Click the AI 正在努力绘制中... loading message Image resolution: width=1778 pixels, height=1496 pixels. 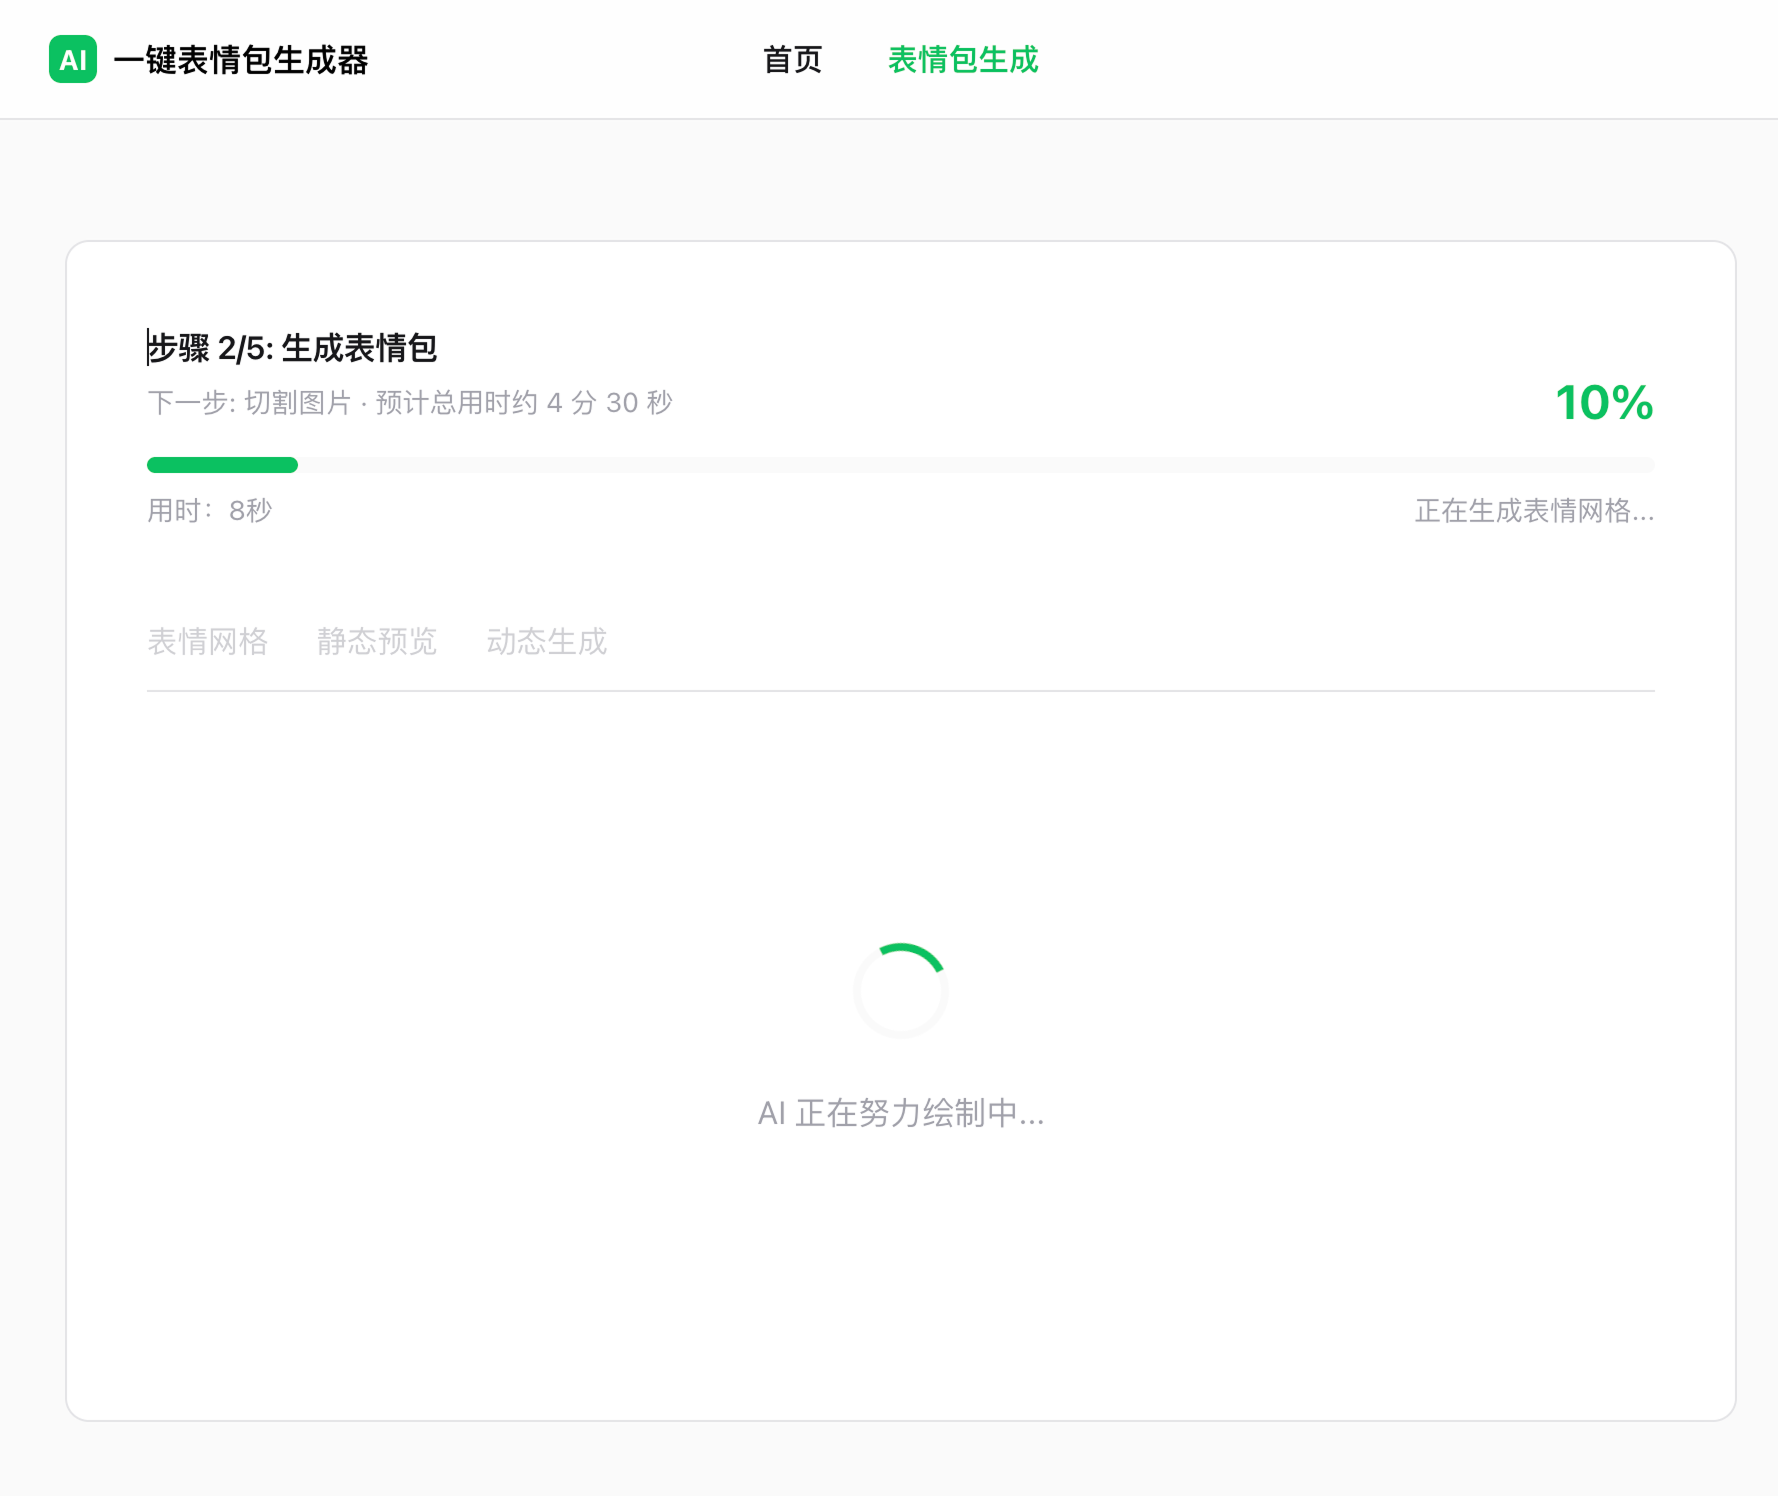900,1113
